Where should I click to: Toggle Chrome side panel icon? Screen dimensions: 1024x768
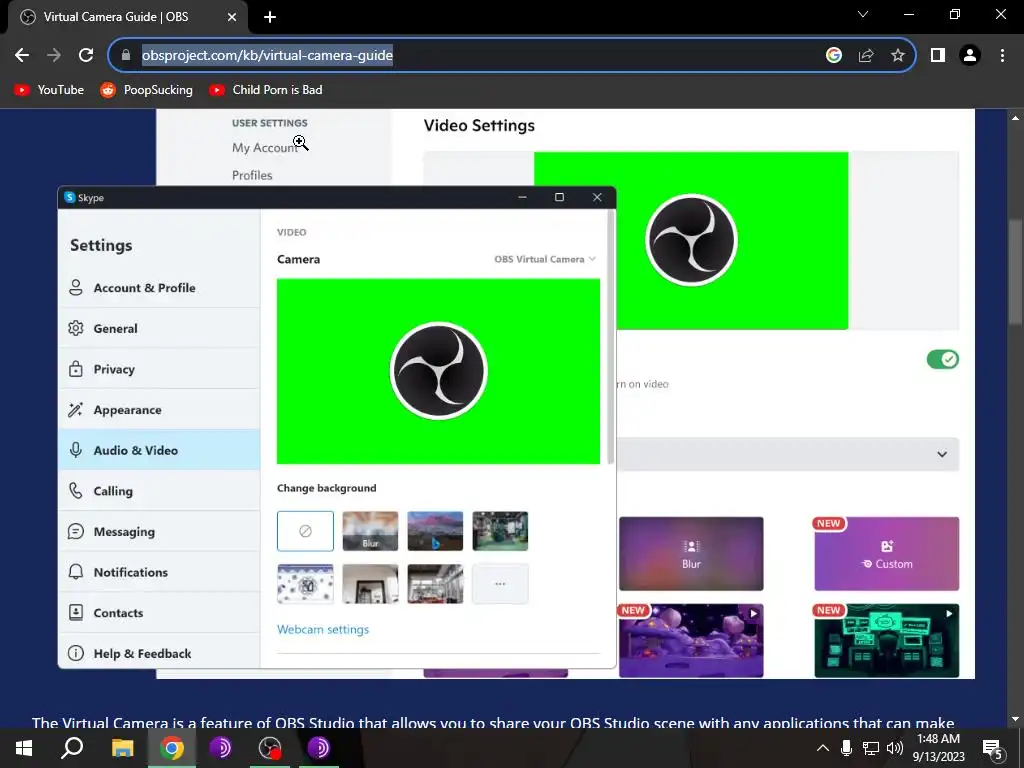pos(938,56)
